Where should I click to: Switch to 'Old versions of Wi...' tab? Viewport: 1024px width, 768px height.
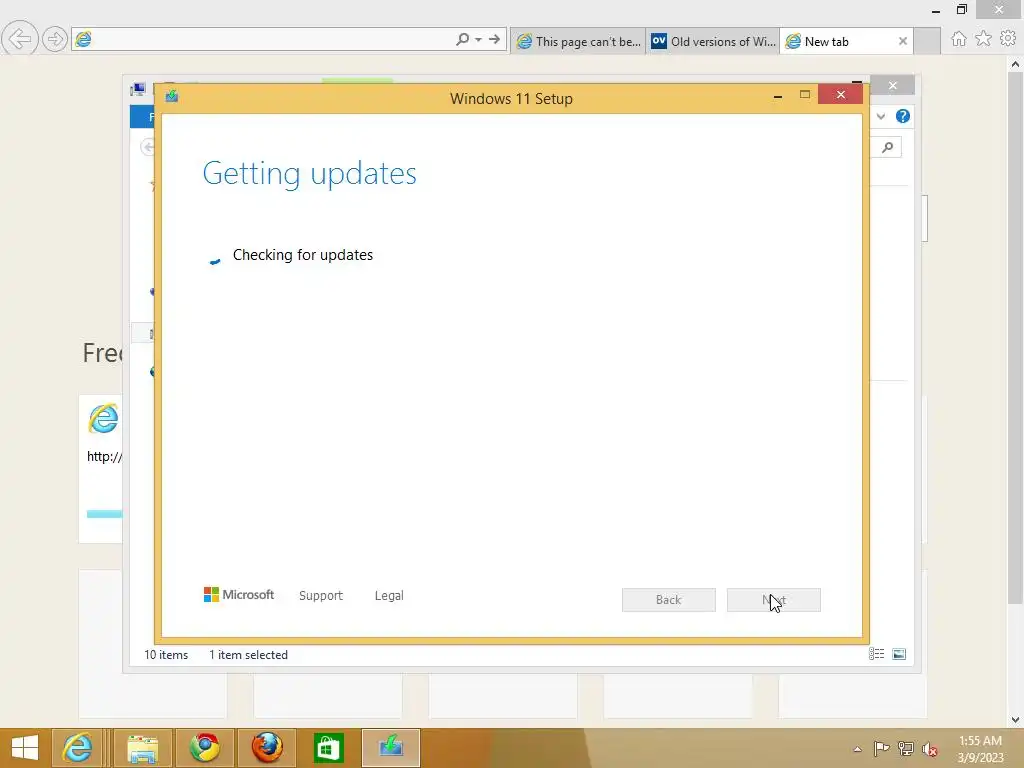(712, 41)
